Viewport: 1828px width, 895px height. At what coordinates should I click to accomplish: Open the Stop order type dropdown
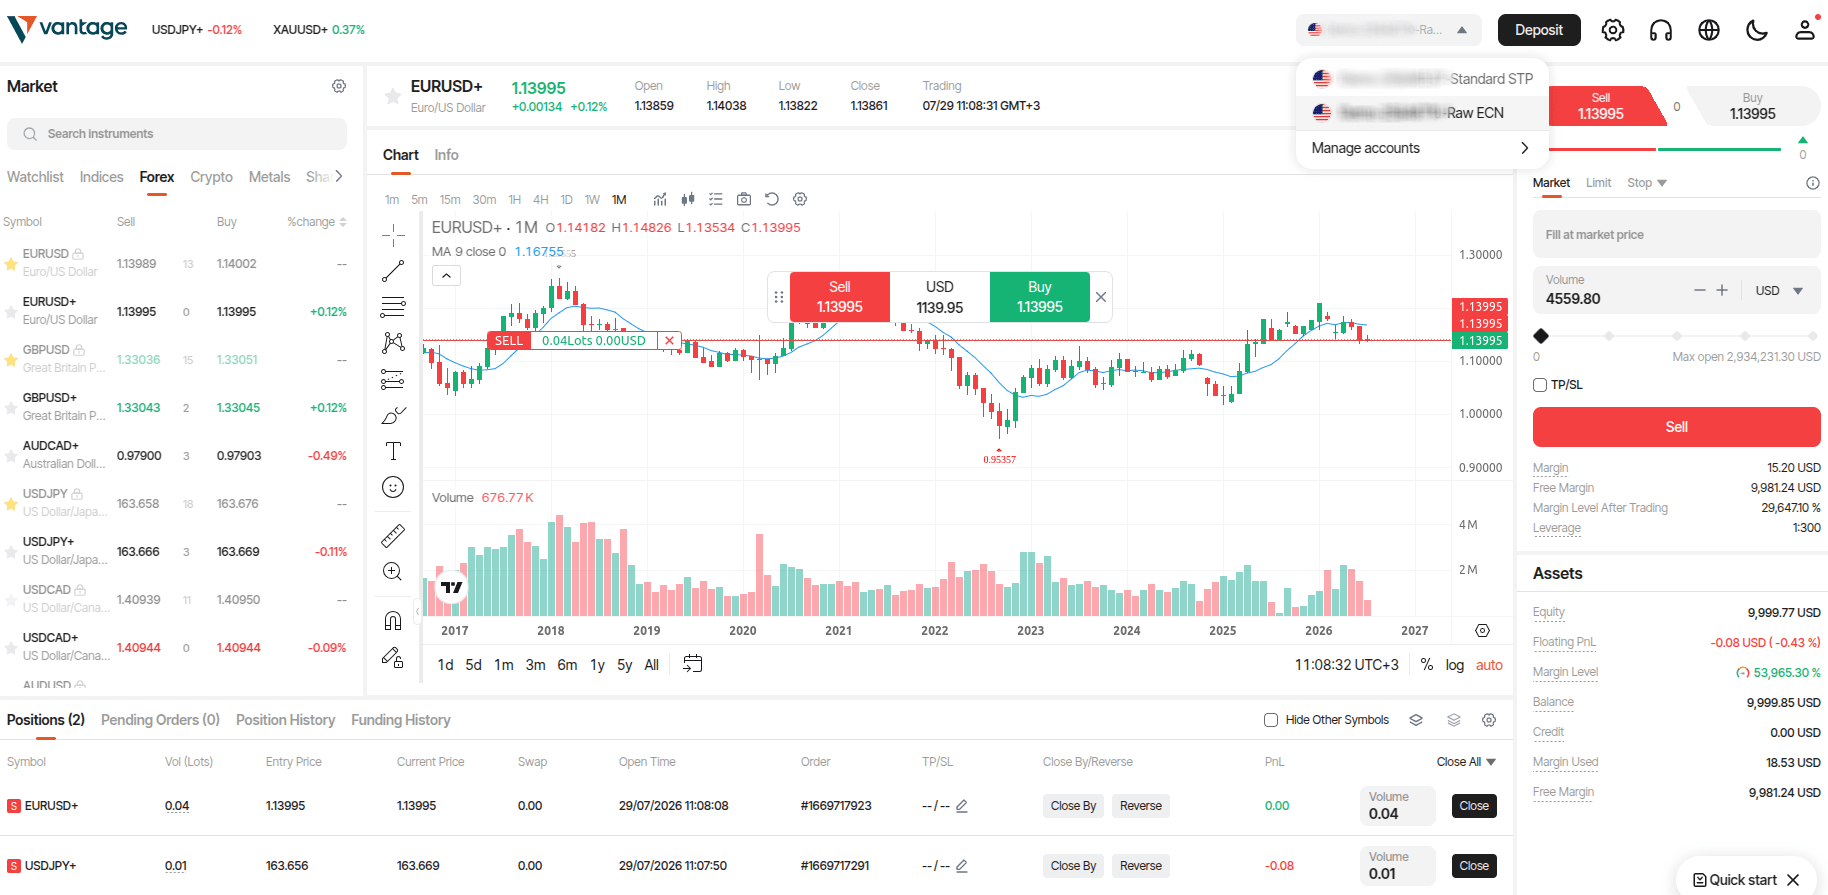[x=1647, y=183]
